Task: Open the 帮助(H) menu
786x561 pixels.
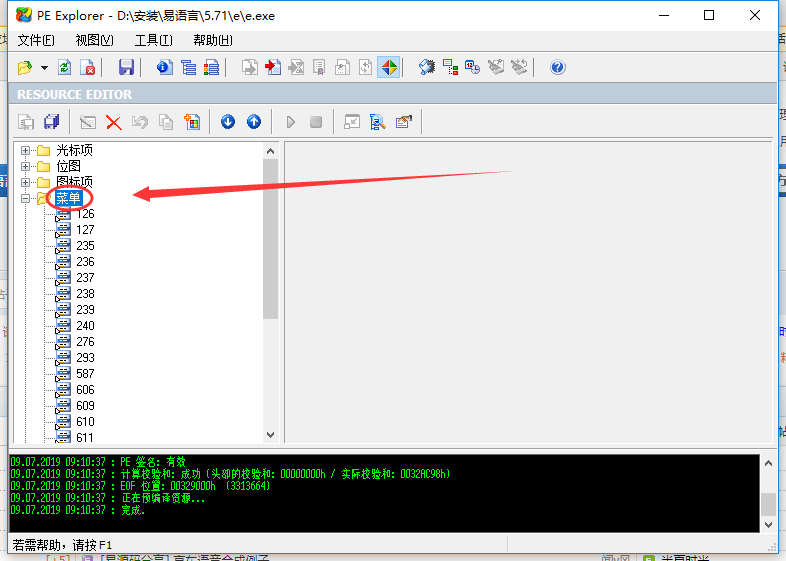Action: (x=212, y=40)
